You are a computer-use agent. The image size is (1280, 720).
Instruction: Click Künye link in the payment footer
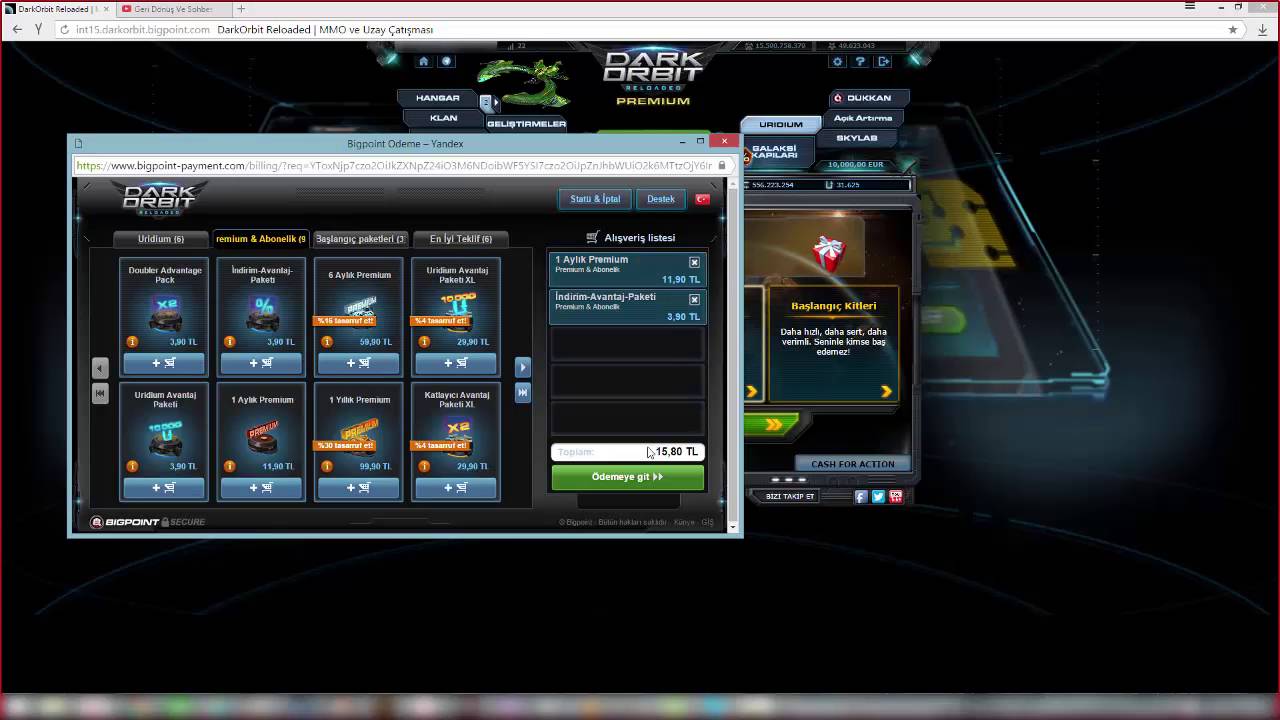684,522
